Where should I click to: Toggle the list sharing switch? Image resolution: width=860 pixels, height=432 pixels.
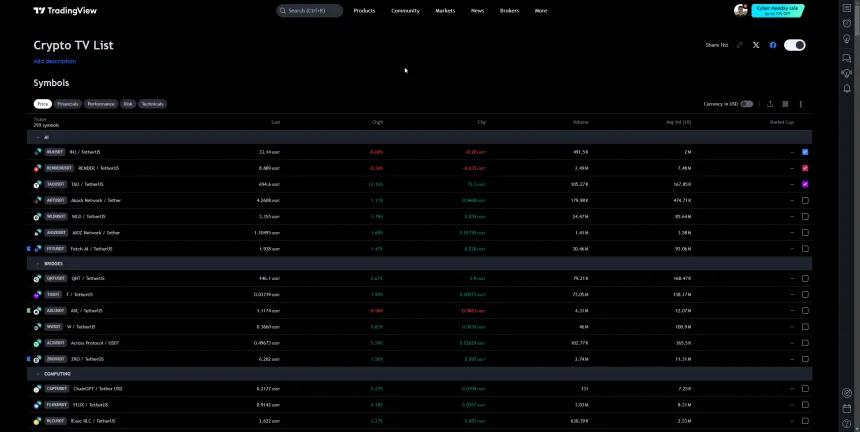coord(794,45)
